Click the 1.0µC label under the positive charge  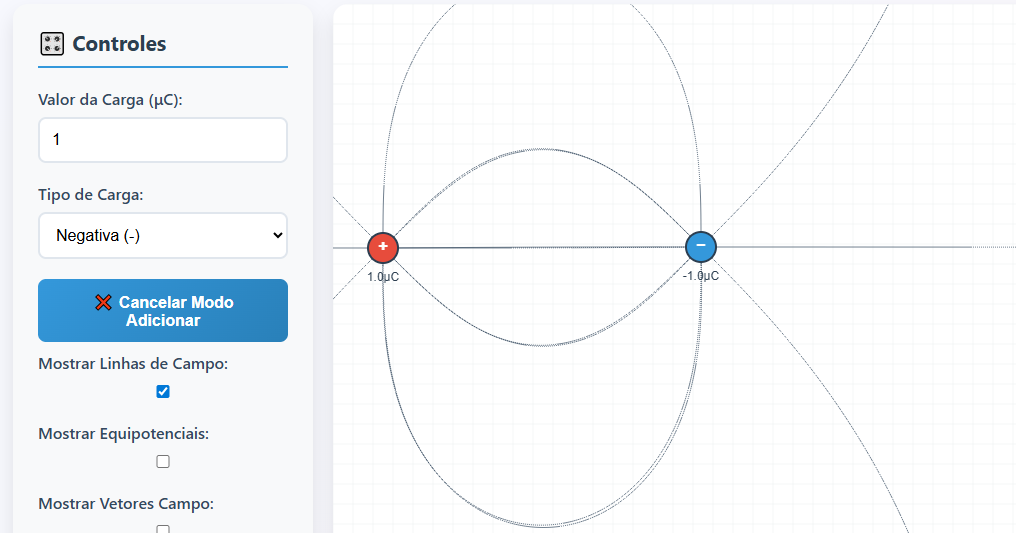[383, 277]
